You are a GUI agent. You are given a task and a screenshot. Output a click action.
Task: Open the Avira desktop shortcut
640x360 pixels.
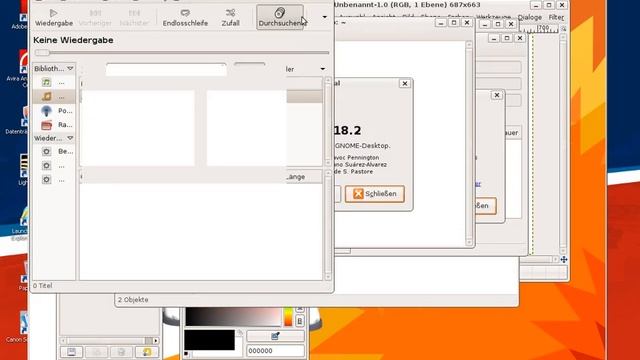click(x=19, y=69)
